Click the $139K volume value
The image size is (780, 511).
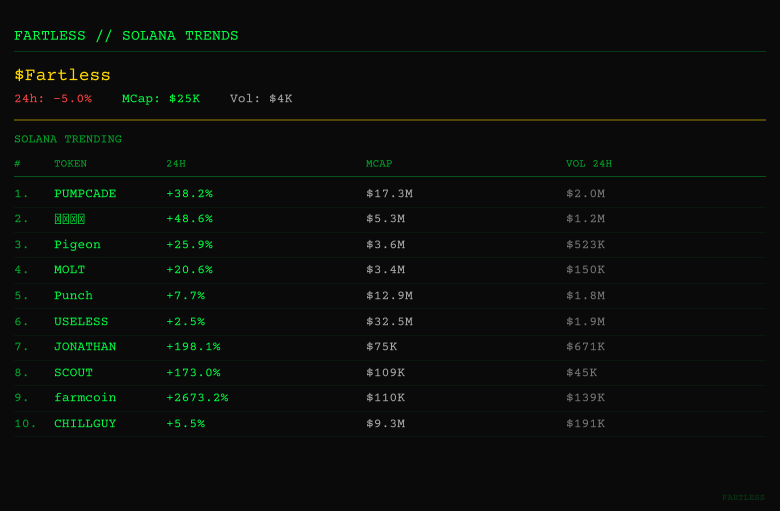(x=585, y=398)
